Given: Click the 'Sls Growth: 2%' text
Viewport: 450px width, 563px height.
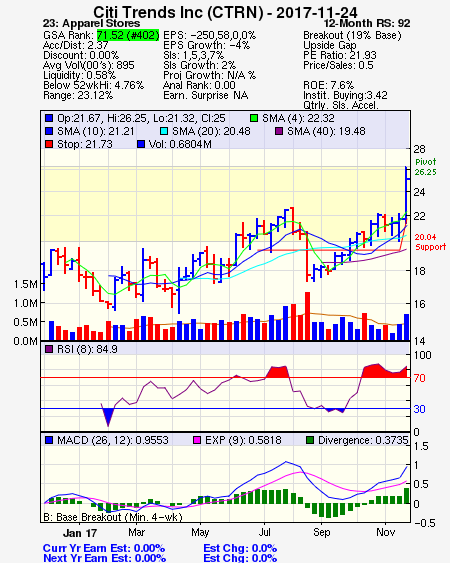Looking at the screenshot, I should point(199,65).
